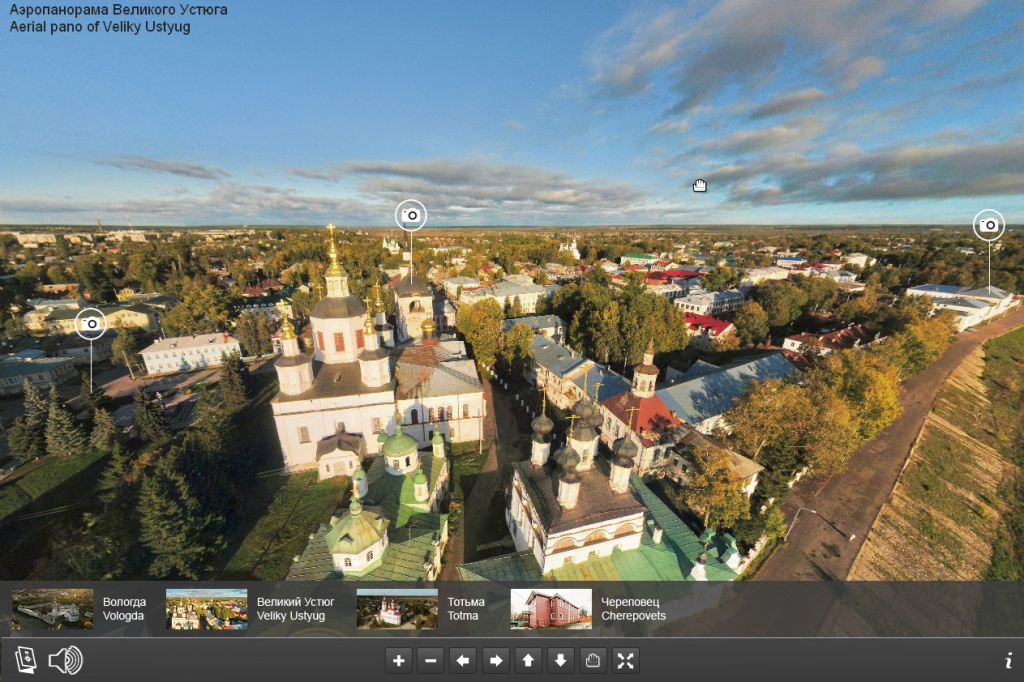Choose the Cherepovets thumbnail image

[x=551, y=609]
